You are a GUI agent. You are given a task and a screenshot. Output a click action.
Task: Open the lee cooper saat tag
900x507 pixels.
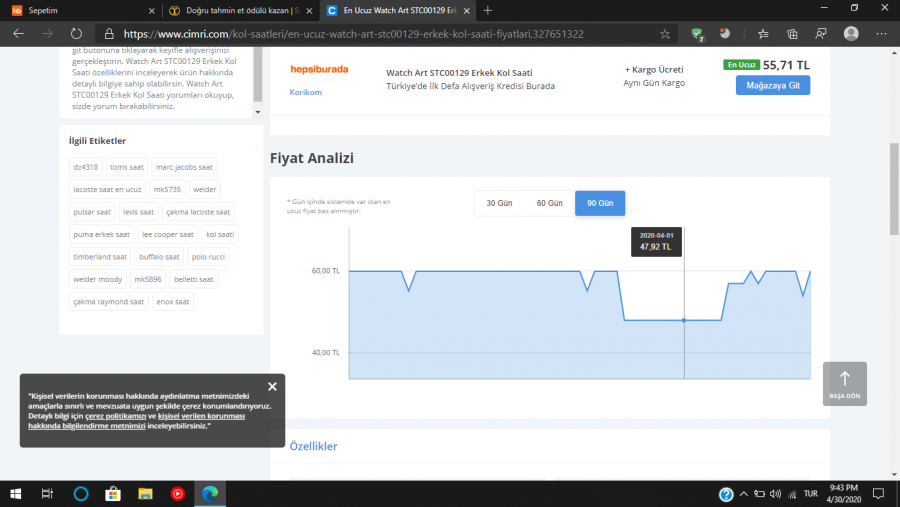[x=168, y=234]
